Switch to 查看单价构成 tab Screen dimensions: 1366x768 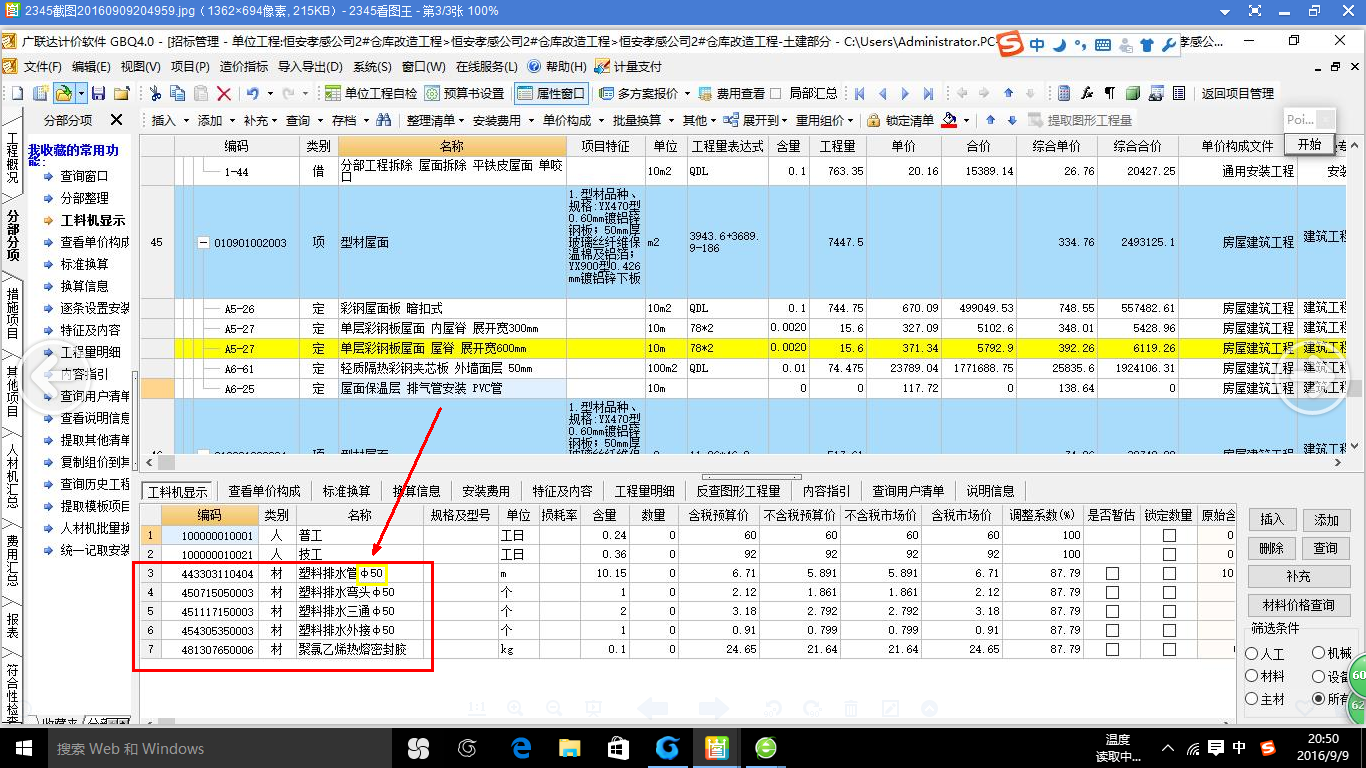(264, 491)
